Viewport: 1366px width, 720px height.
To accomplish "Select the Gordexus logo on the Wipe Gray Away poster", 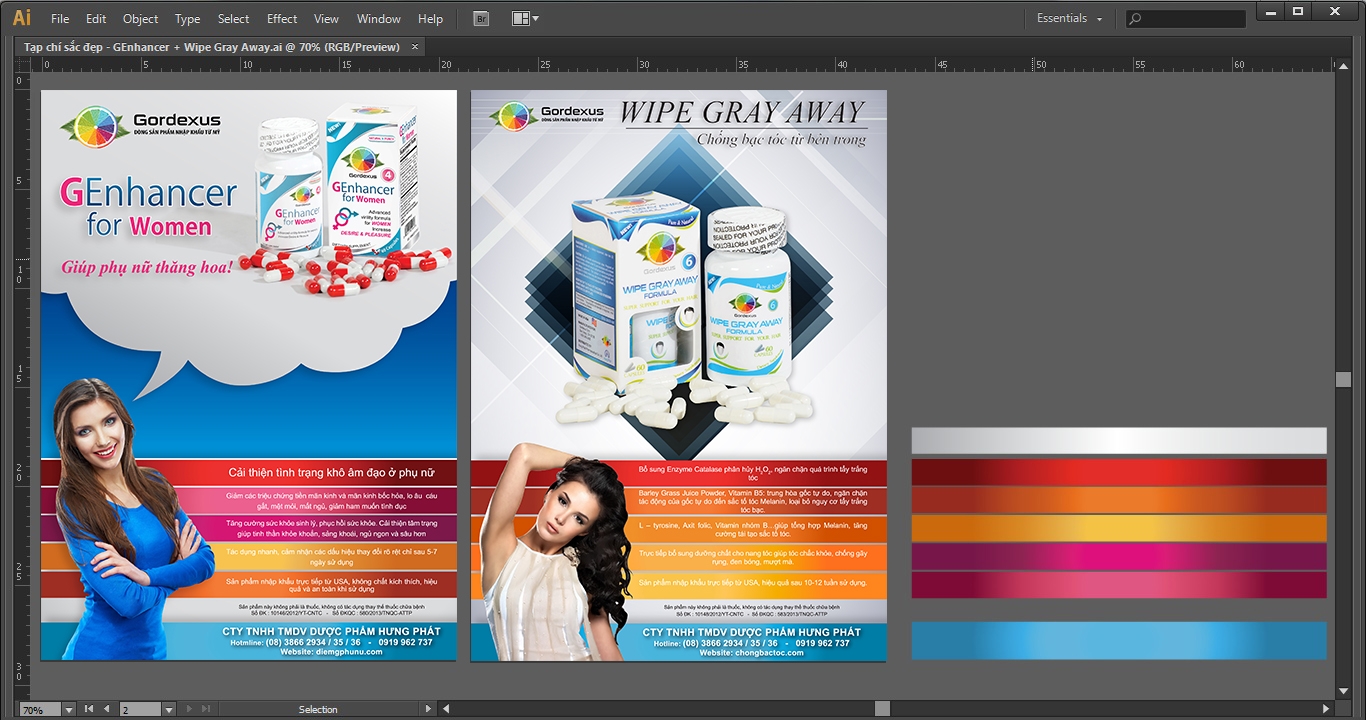I will tap(546, 115).
